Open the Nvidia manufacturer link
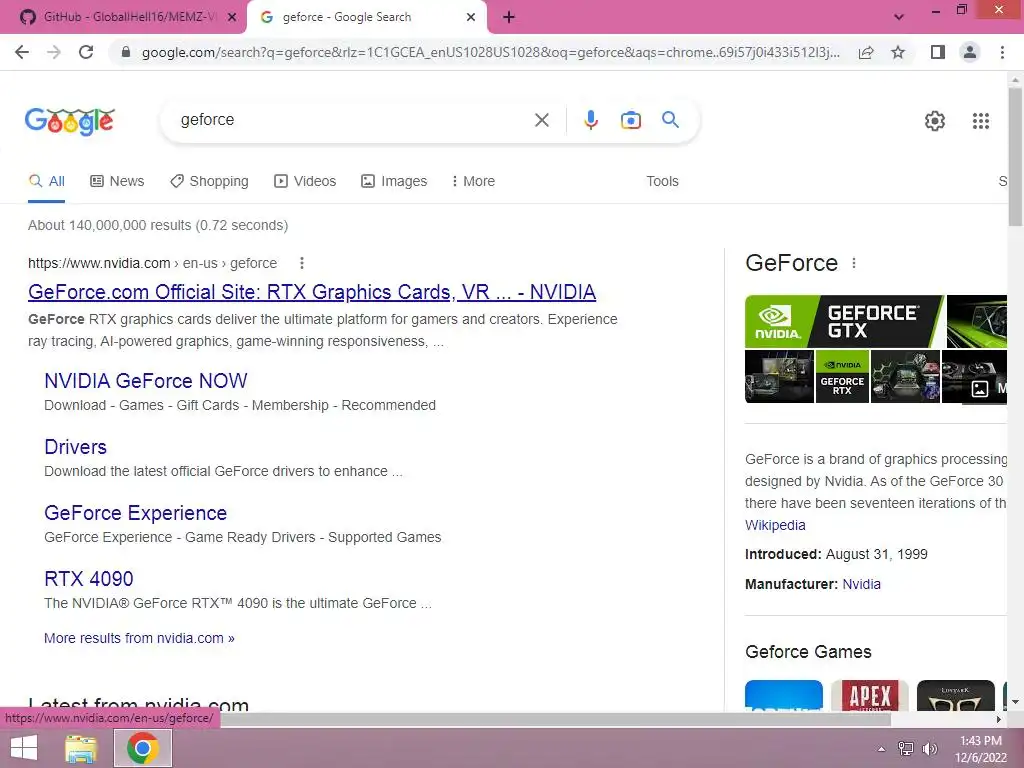Screen dimensions: 1024x768 pyautogui.click(x=861, y=584)
